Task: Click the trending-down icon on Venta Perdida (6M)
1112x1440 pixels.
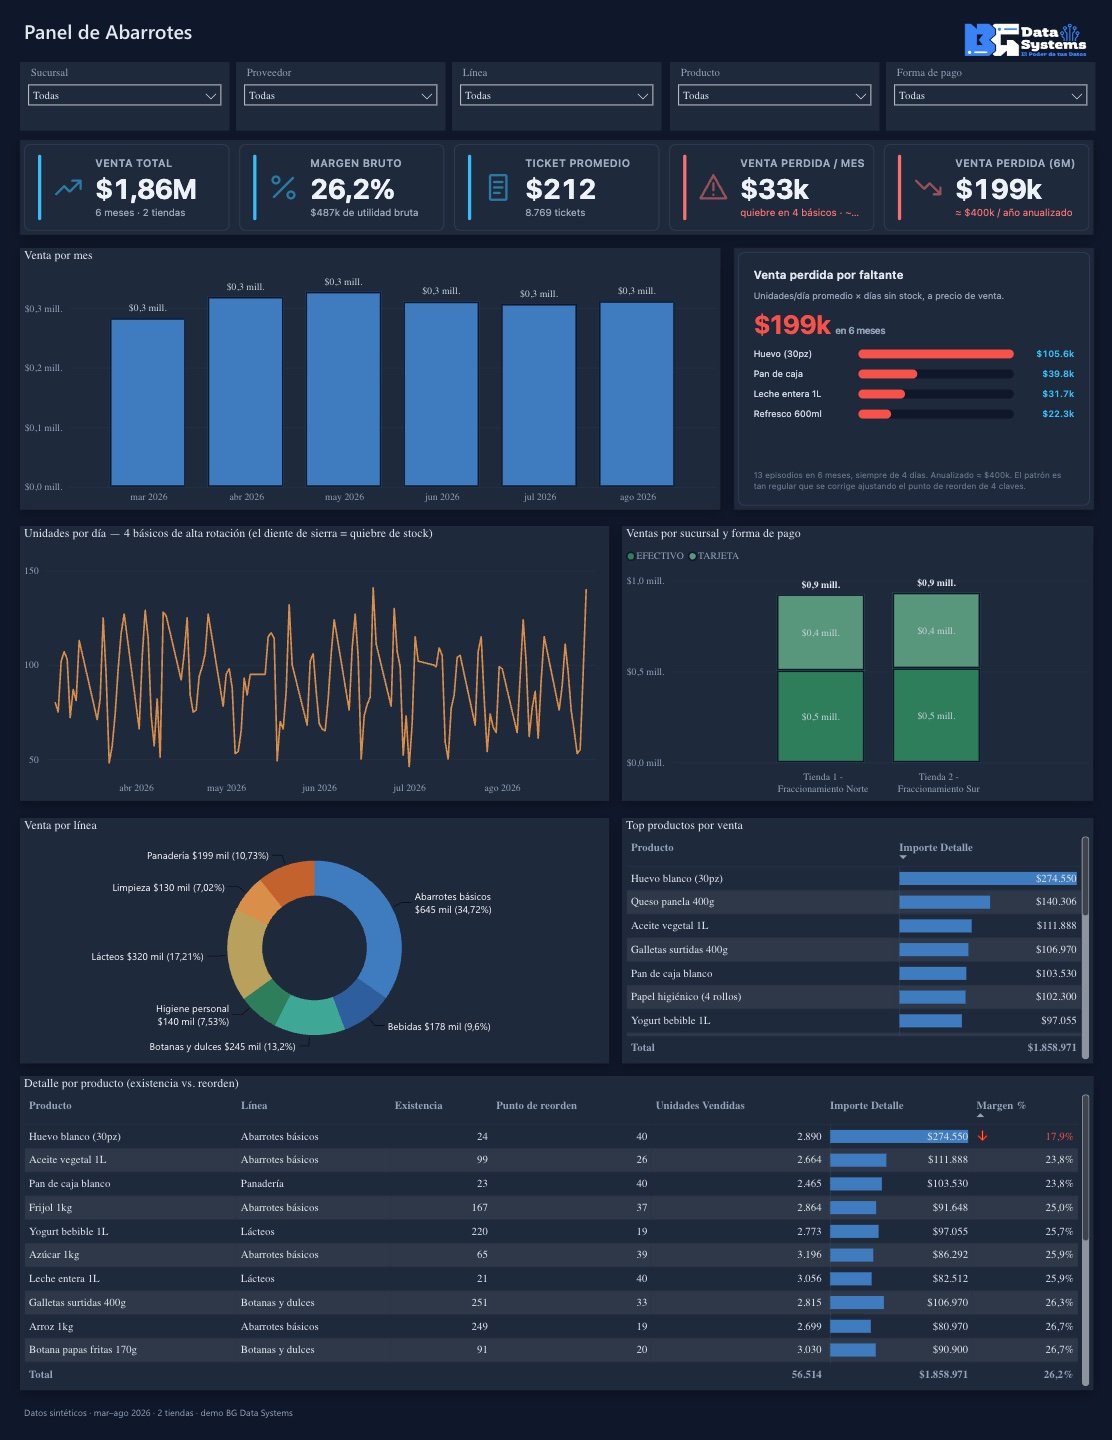Action: pos(928,187)
